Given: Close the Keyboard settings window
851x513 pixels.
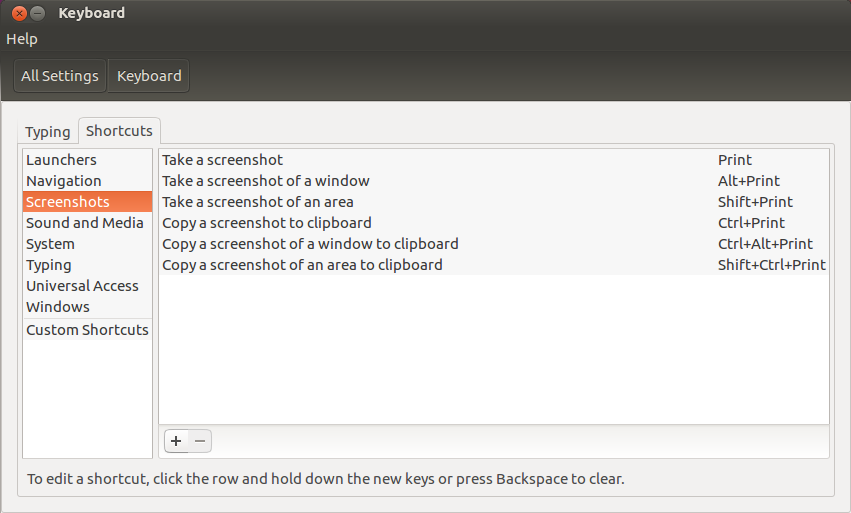Looking at the screenshot, I should pyautogui.click(x=17, y=13).
